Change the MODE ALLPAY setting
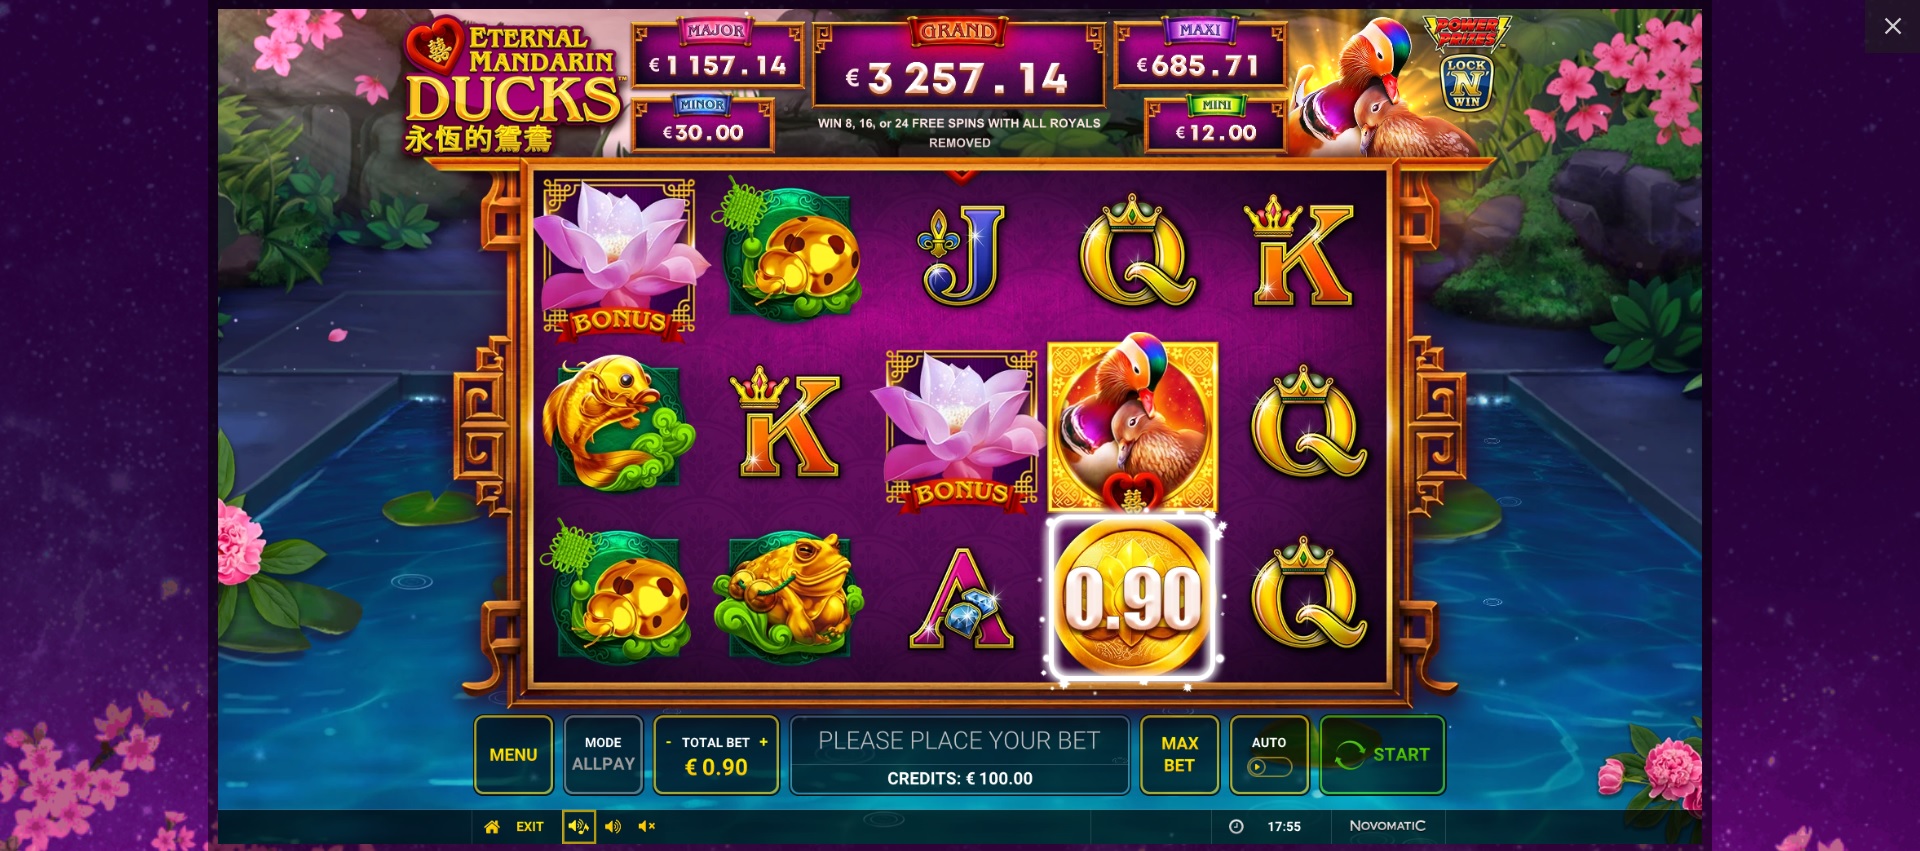 point(603,755)
